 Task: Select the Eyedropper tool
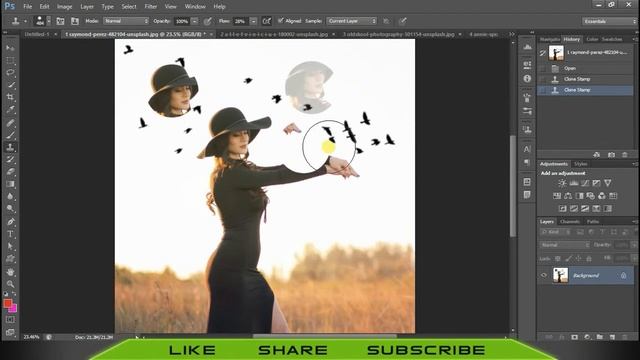[x=10, y=109]
